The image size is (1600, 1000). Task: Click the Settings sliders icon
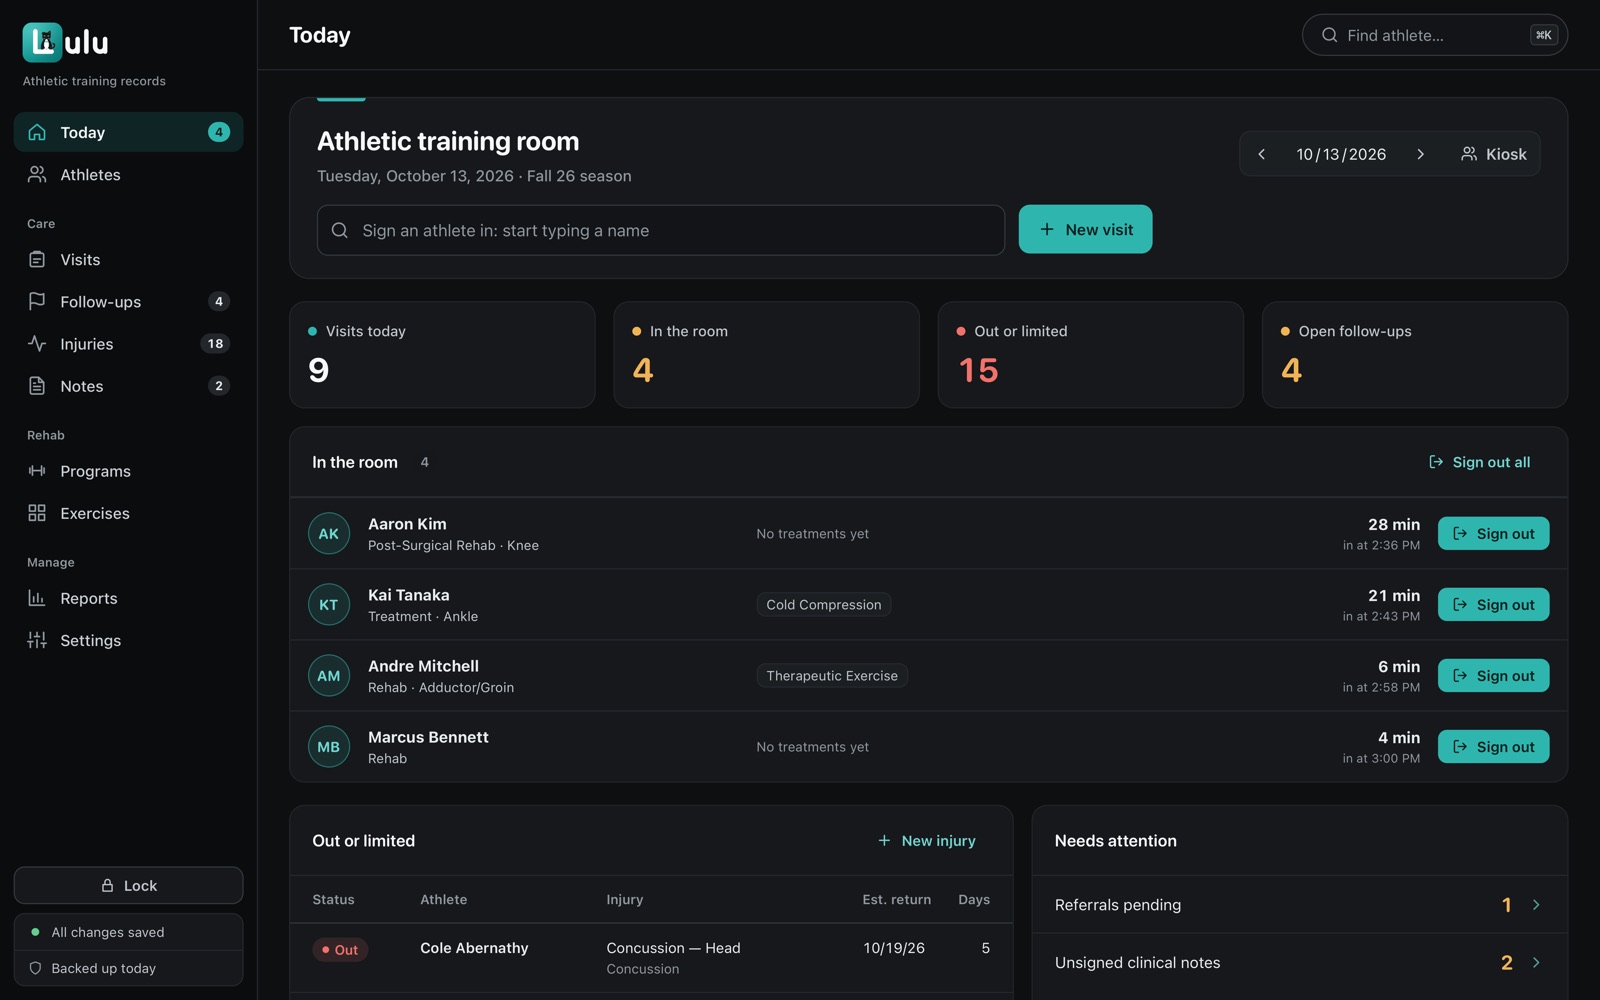pos(37,640)
